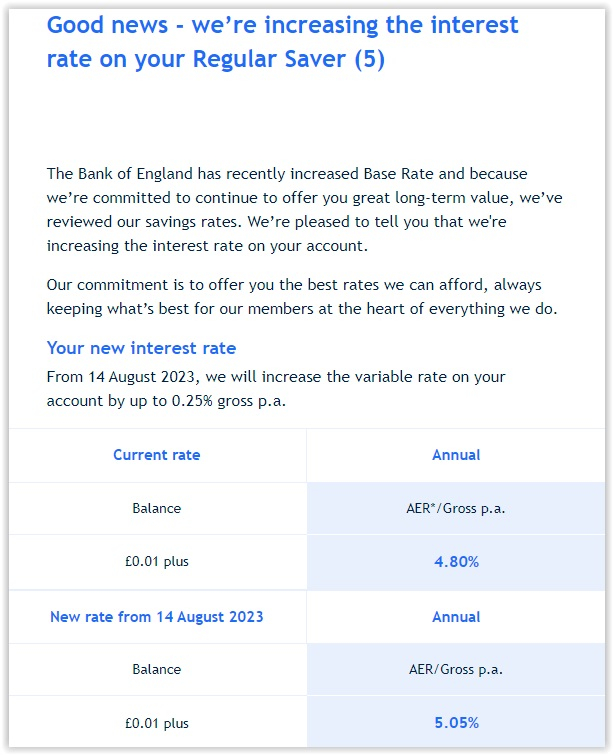Click the 'From 14 August 2023' sentence
613x755 pixels.
pyautogui.click(x=276, y=389)
